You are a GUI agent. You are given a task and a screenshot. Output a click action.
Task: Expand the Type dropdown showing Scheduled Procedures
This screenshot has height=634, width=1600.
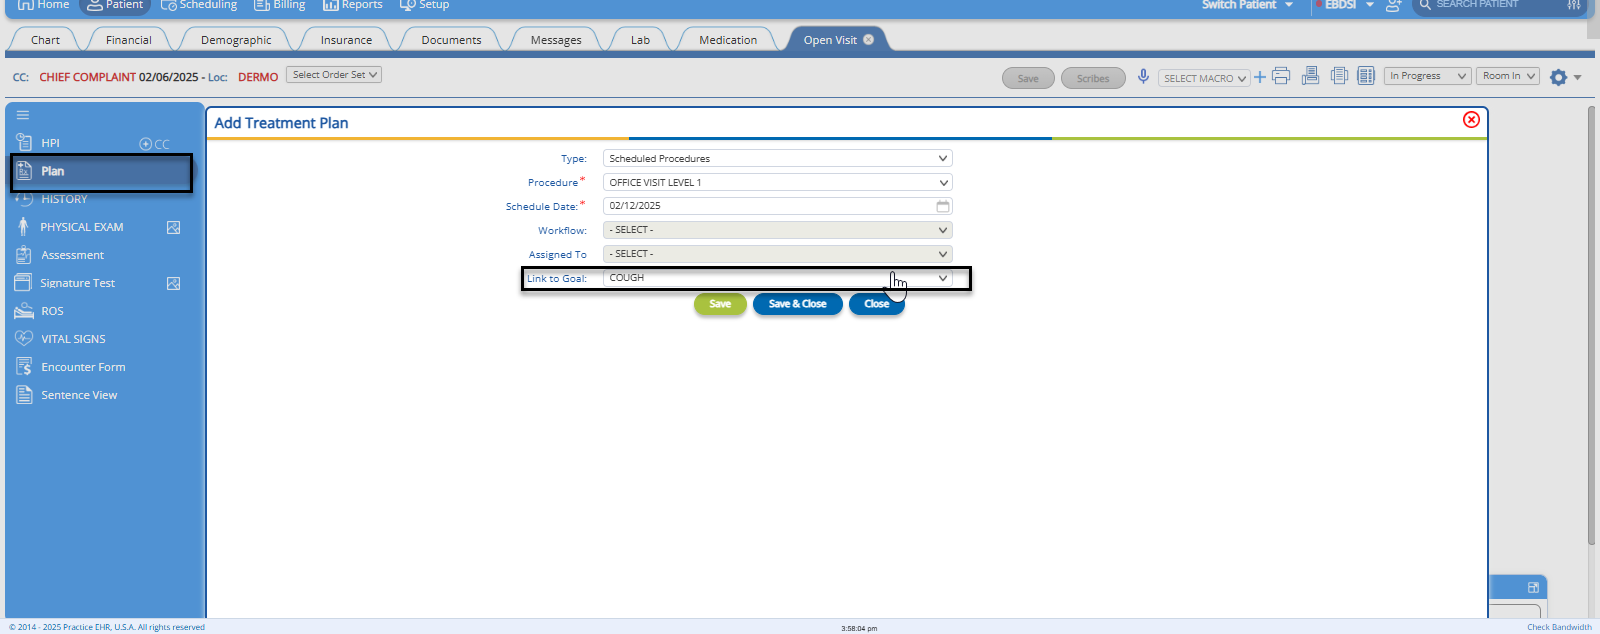click(x=777, y=158)
